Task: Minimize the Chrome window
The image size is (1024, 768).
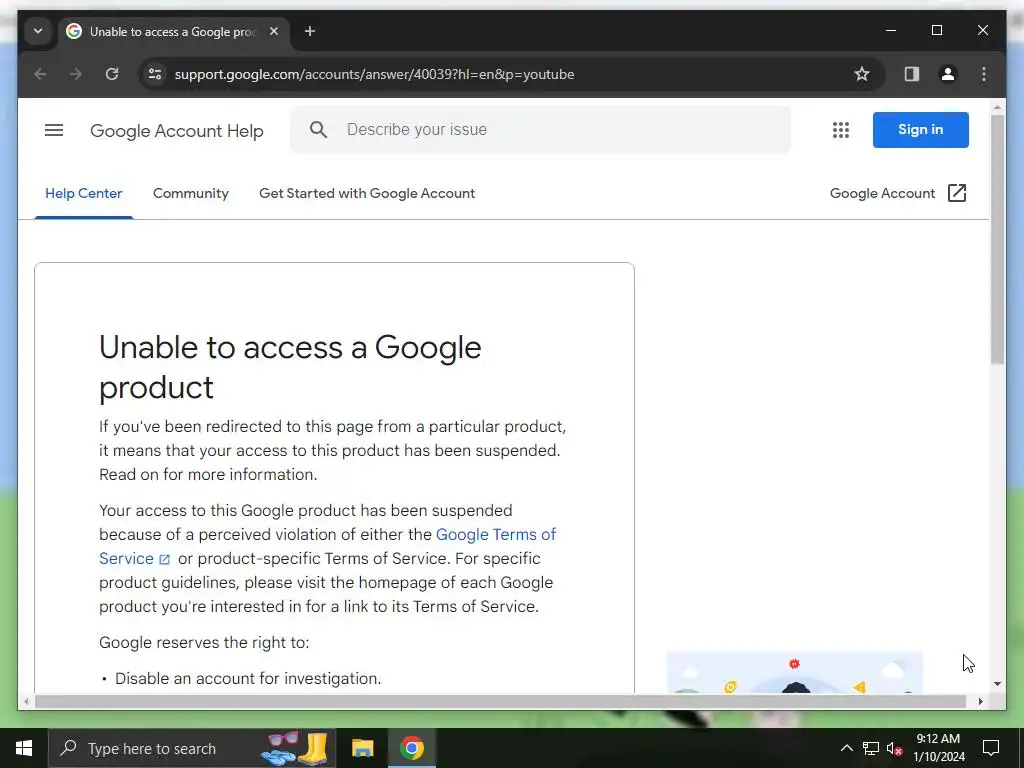Action: click(x=891, y=31)
